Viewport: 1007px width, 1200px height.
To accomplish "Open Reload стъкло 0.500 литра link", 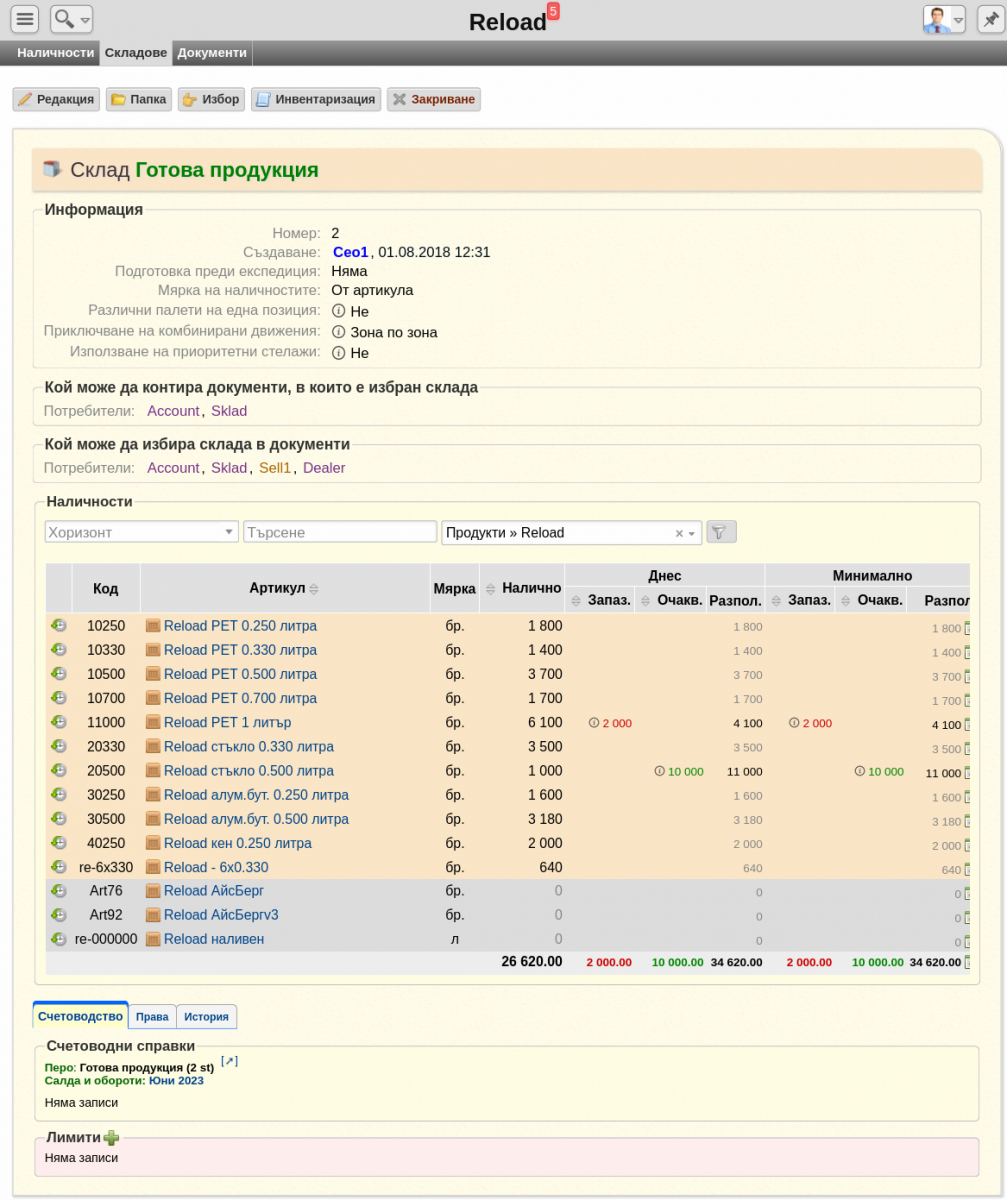I will point(249,771).
